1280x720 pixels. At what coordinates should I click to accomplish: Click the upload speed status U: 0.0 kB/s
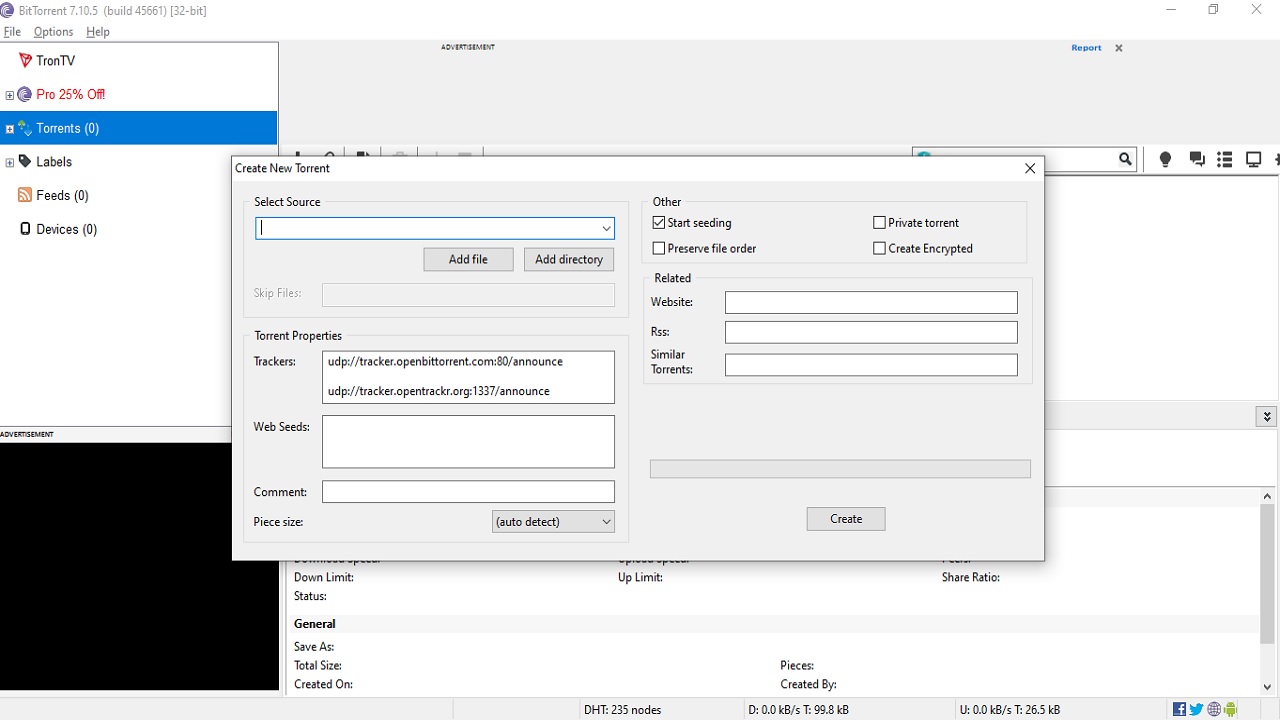click(x=1009, y=710)
